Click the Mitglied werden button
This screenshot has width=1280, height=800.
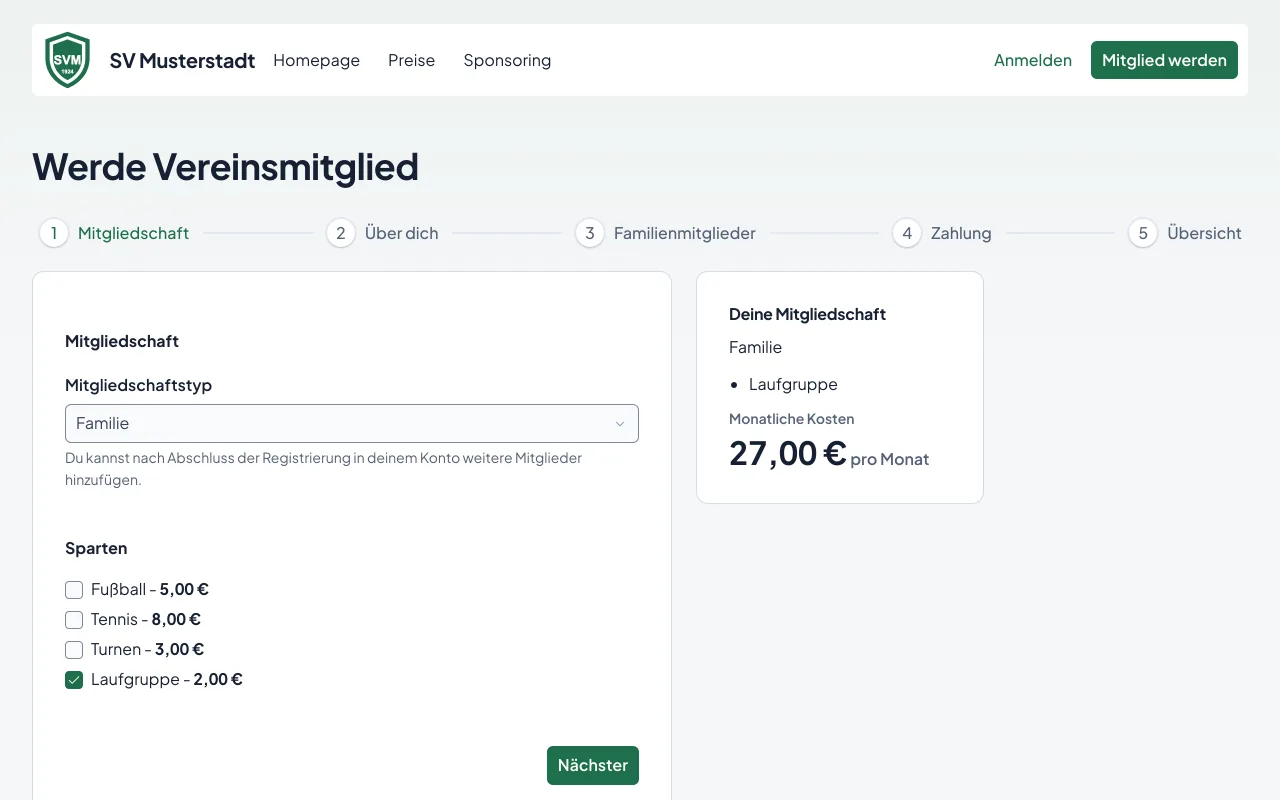(x=1164, y=60)
